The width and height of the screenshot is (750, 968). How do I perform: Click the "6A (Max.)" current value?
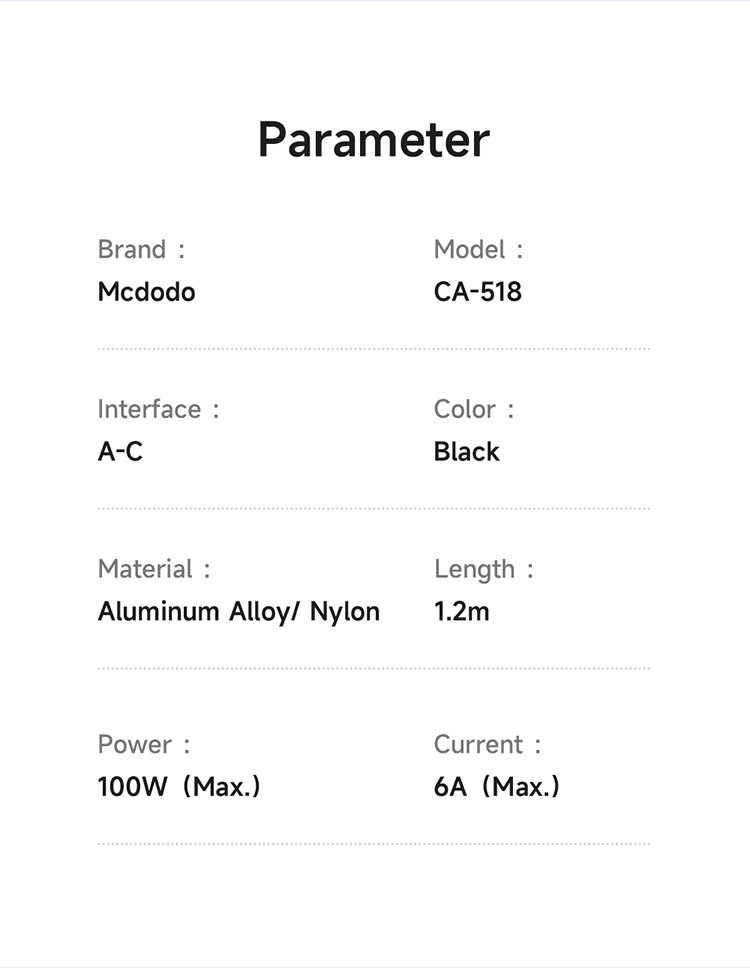[x=496, y=787]
